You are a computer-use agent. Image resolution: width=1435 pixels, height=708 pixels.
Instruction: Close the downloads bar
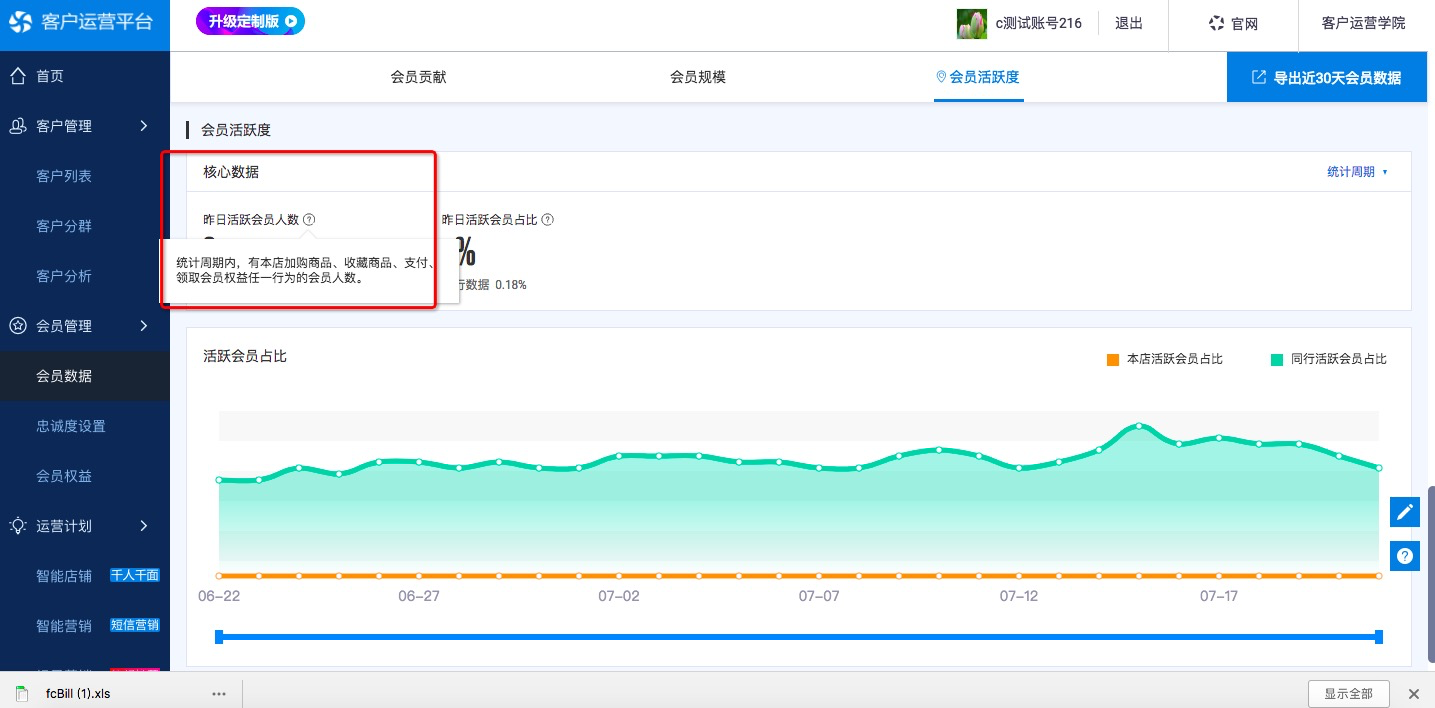1414,694
